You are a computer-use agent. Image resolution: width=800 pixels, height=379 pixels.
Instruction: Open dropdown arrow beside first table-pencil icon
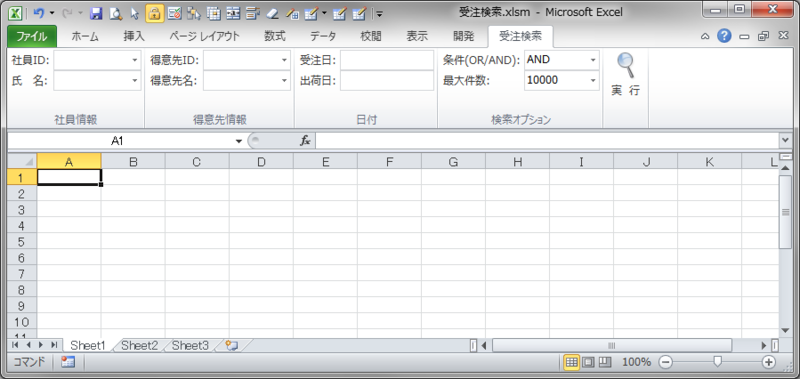(324, 13)
